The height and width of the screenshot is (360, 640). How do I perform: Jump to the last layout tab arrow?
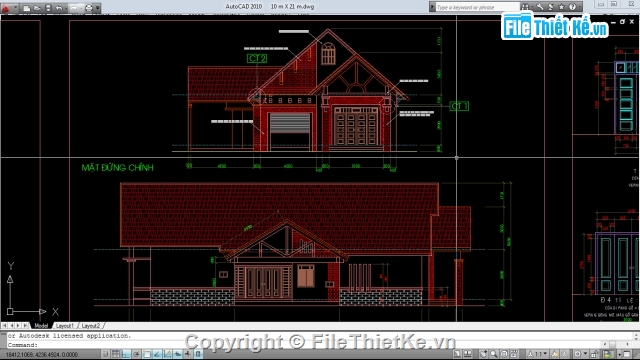[25, 326]
